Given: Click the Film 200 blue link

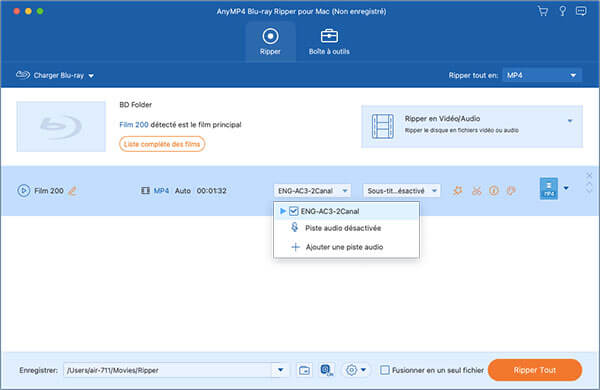Looking at the screenshot, I should [x=134, y=125].
